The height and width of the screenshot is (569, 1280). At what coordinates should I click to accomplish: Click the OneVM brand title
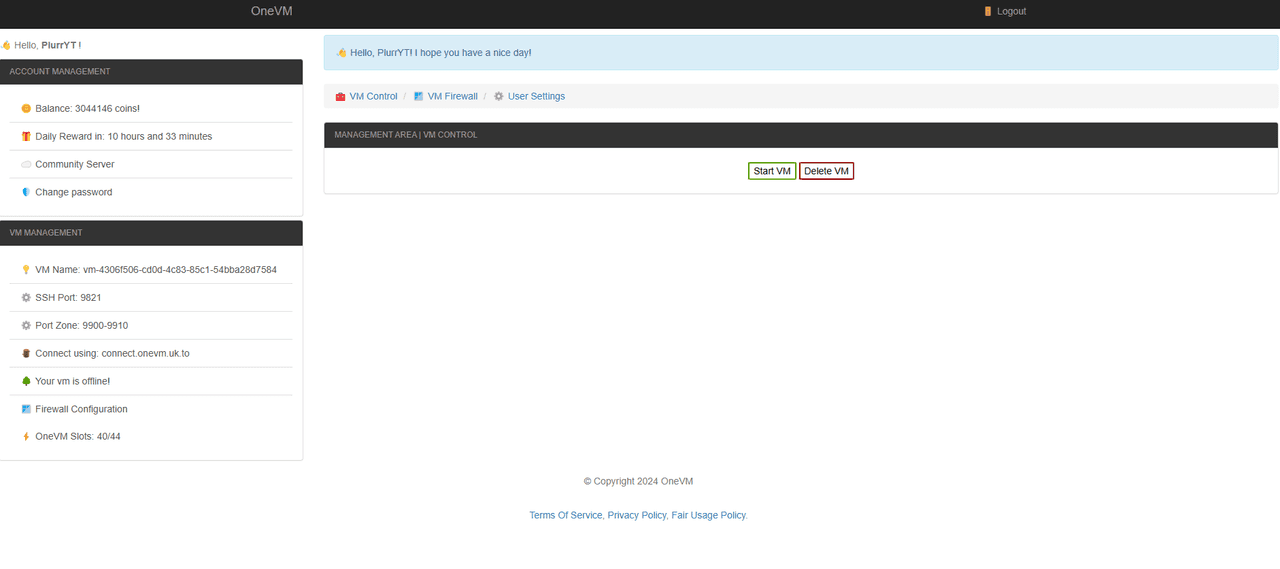tap(271, 11)
